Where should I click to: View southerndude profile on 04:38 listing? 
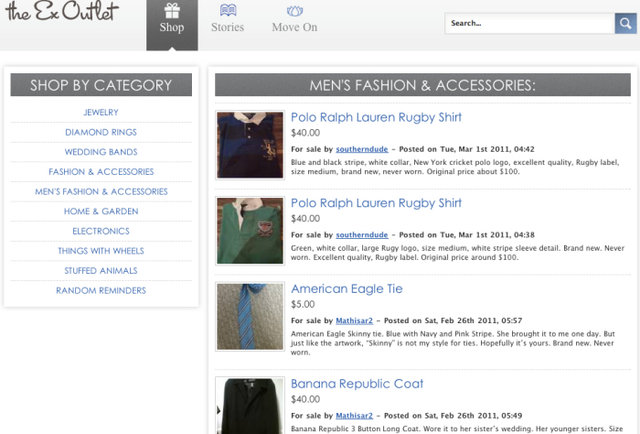click(x=362, y=235)
